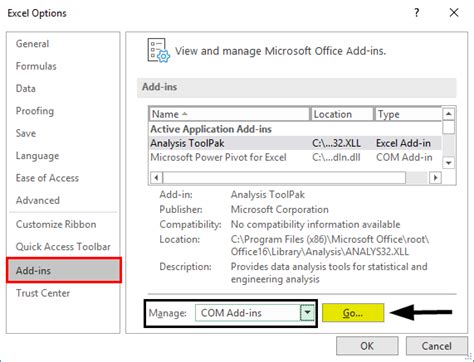Select Formulas in the sidebar
This screenshot has height=362, width=474.
(36, 66)
